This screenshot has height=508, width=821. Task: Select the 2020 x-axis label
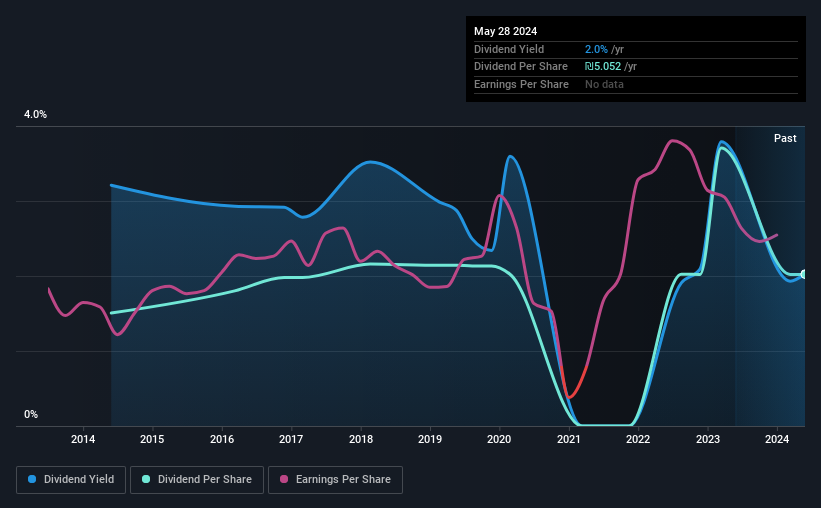point(499,439)
